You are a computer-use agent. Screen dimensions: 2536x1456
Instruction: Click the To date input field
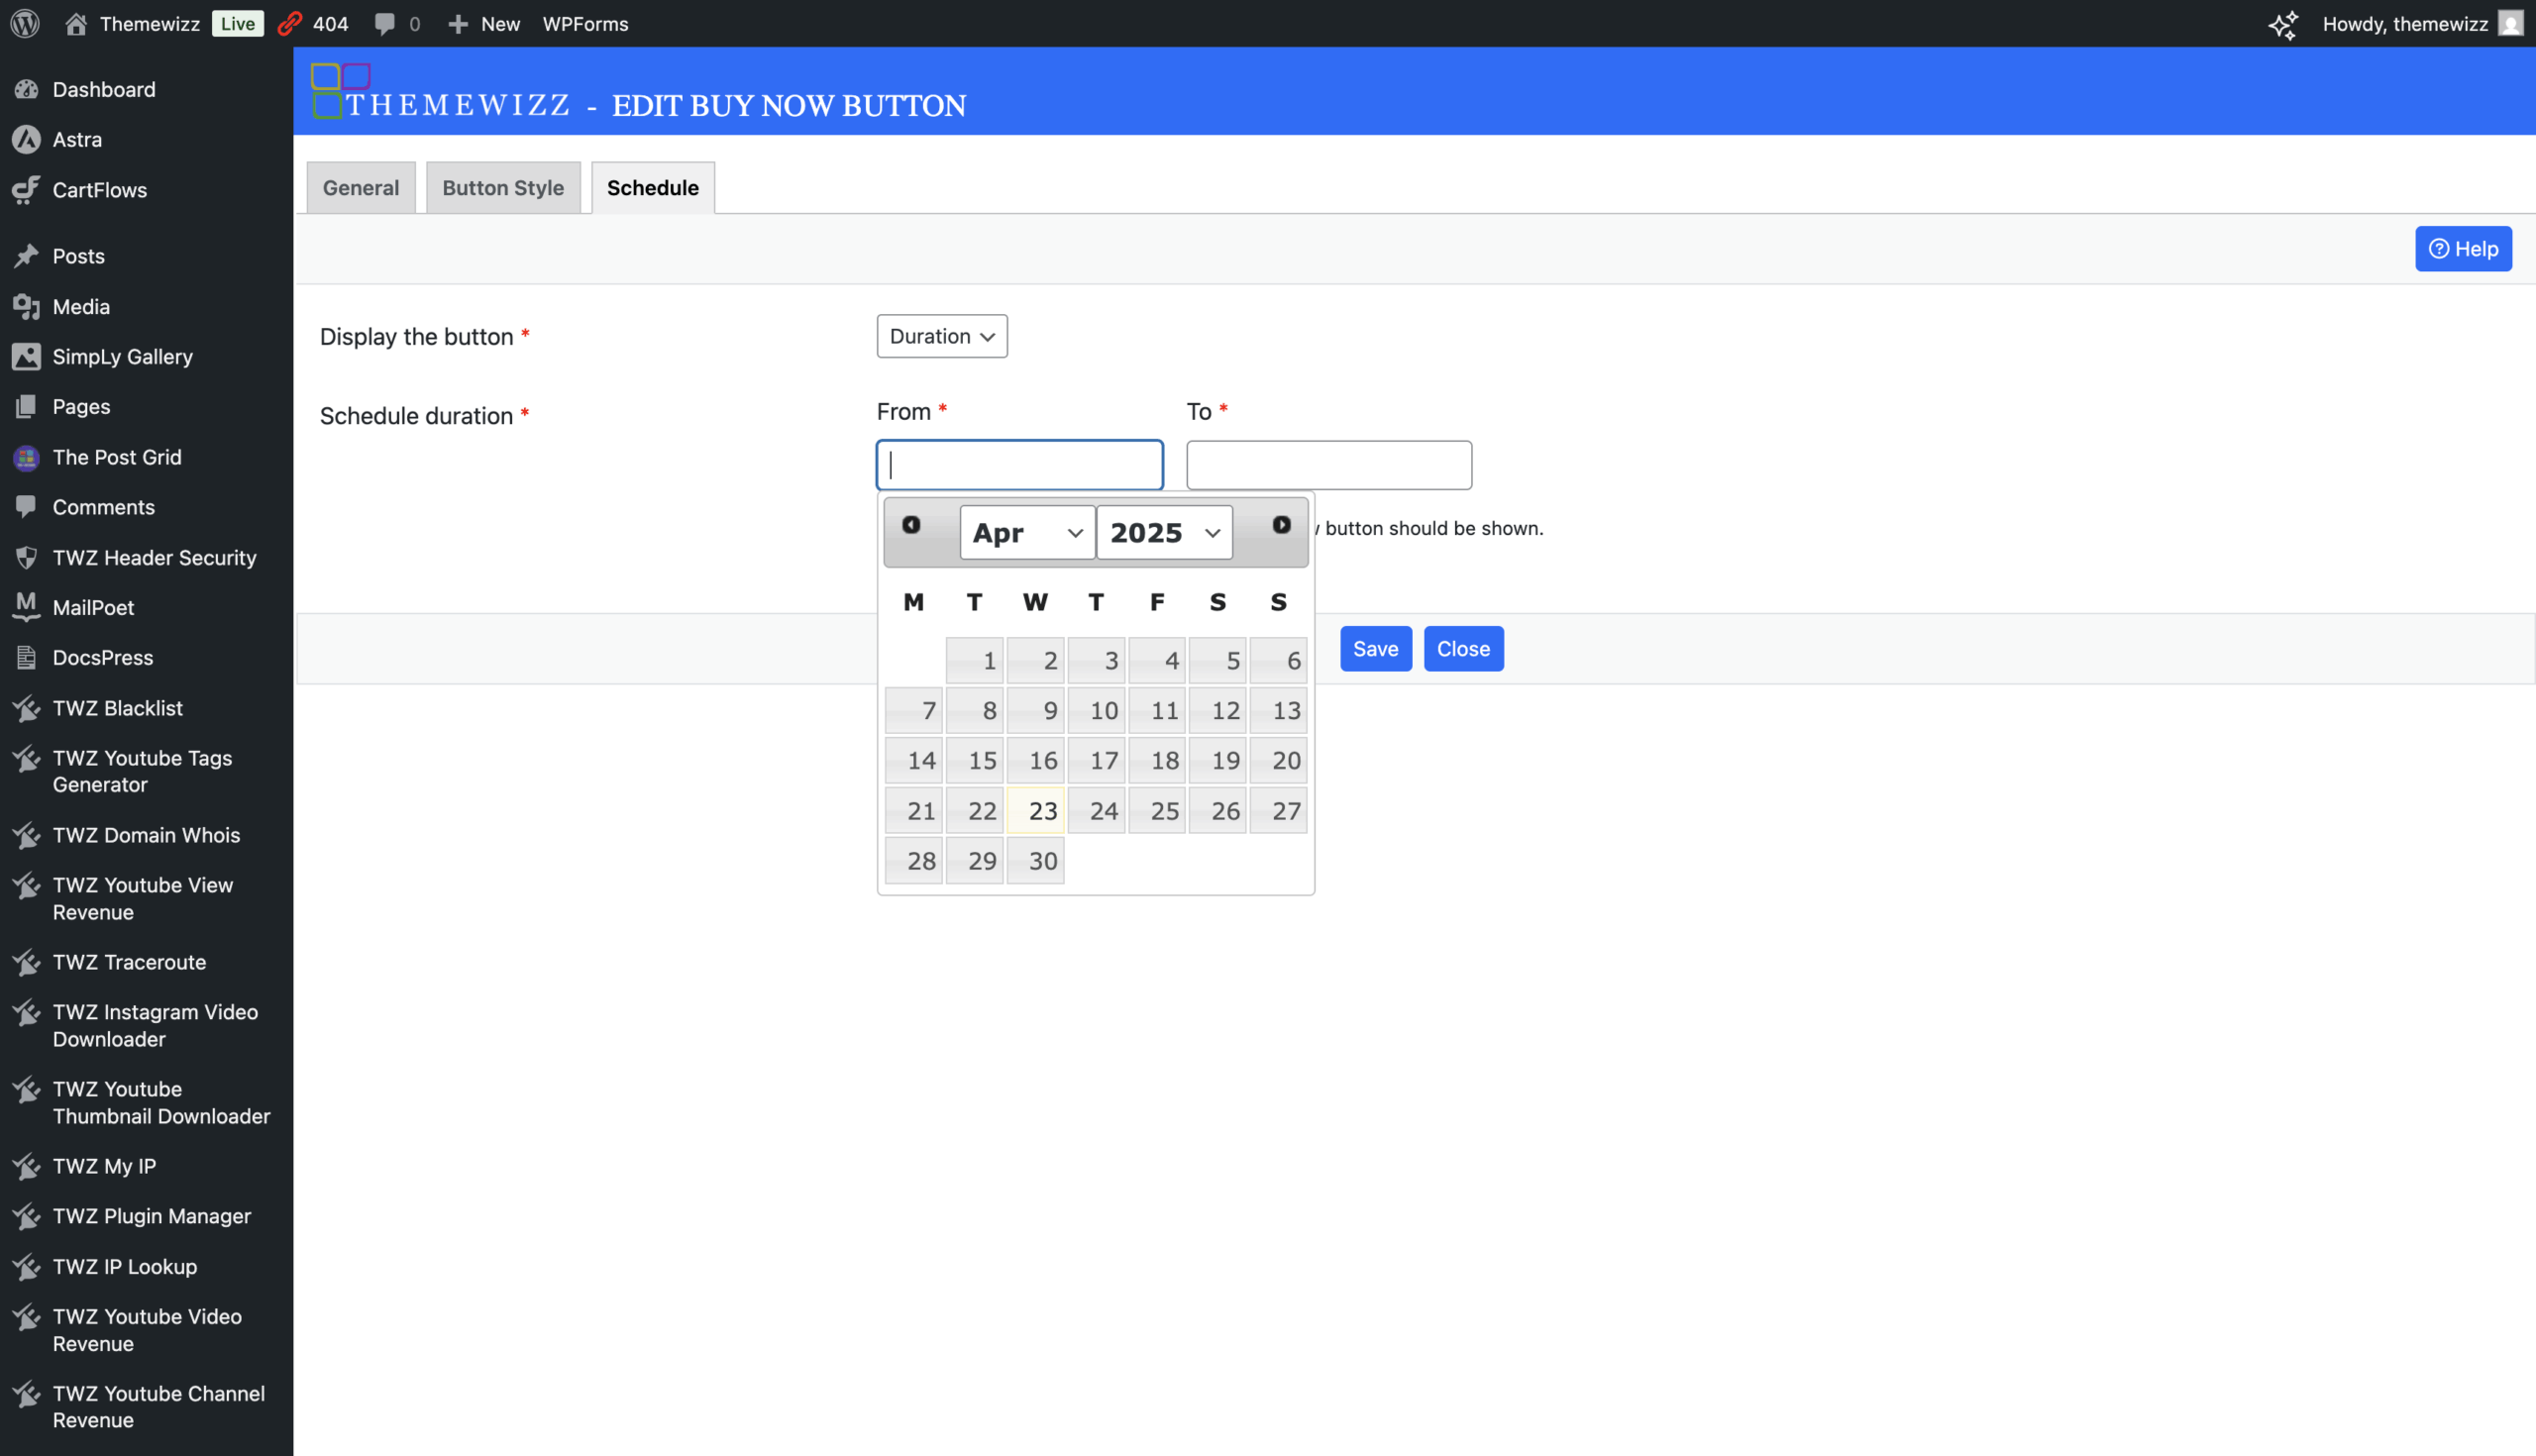pos(1328,465)
